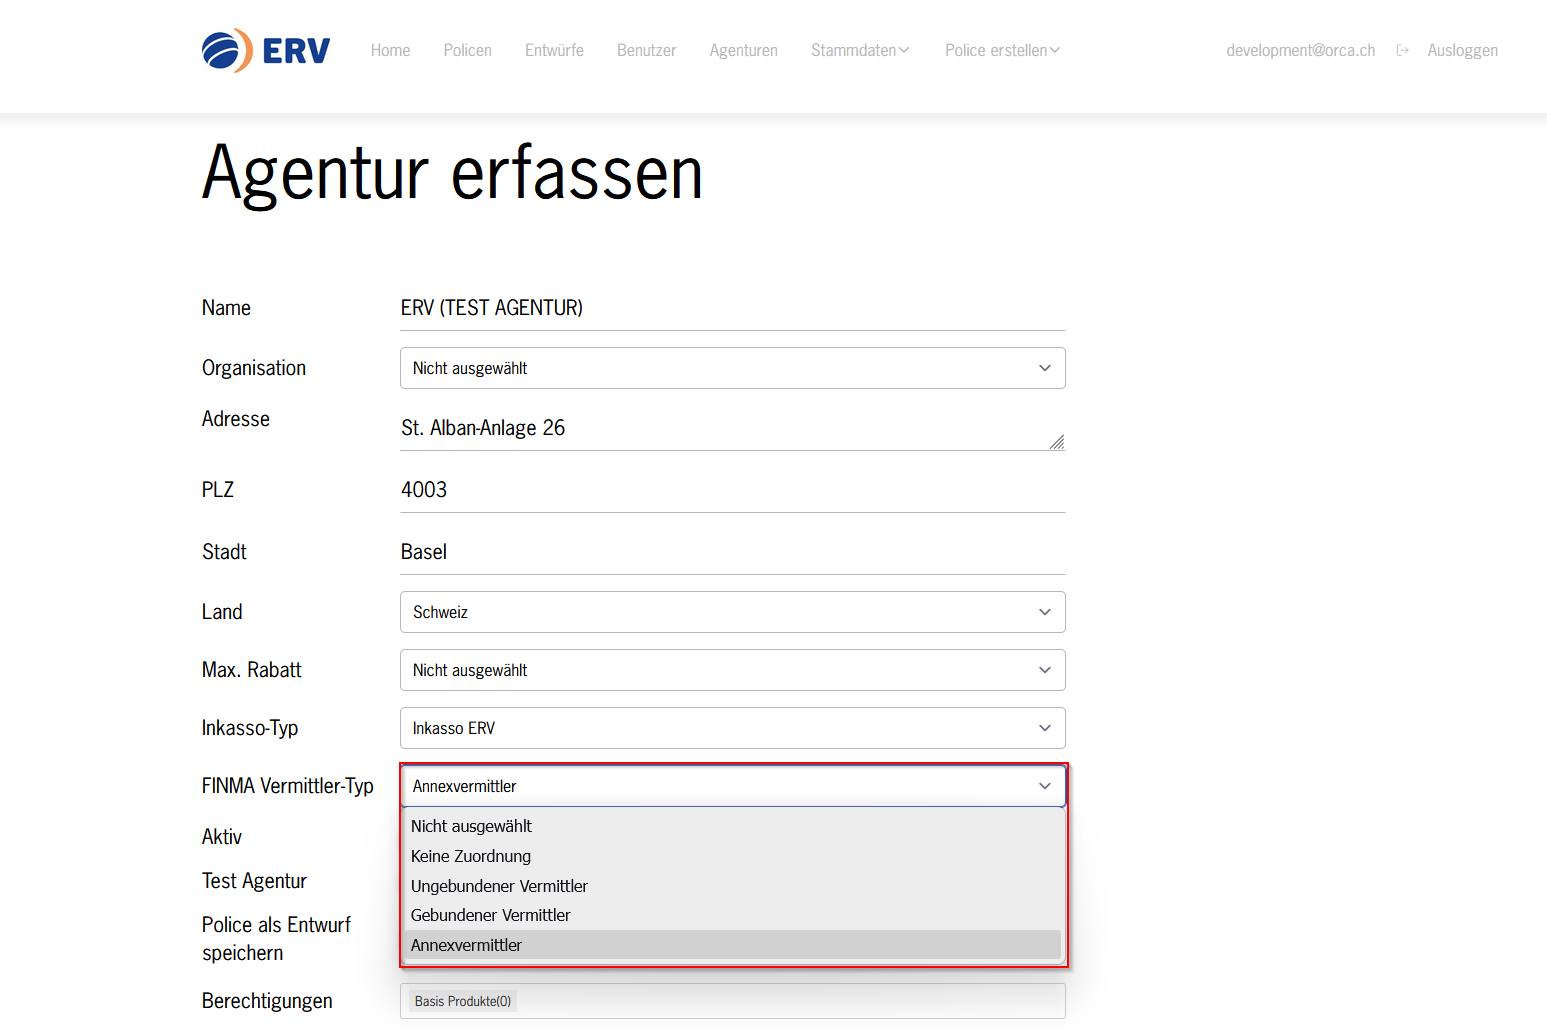Click the PLZ input field
This screenshot has width=1547, height=1029.
tap(732, 490)
